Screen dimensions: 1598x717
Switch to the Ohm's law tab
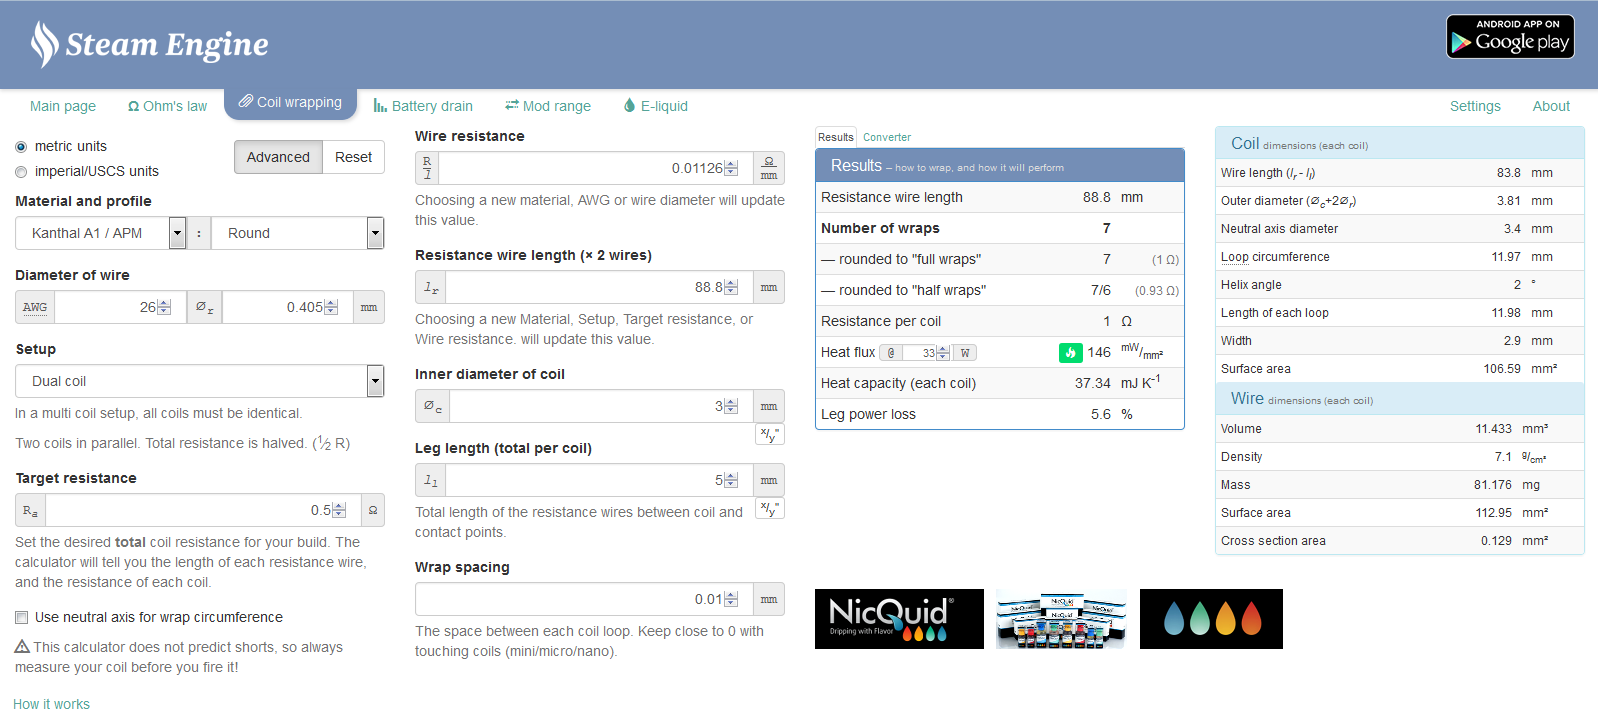tap(167, 106)
